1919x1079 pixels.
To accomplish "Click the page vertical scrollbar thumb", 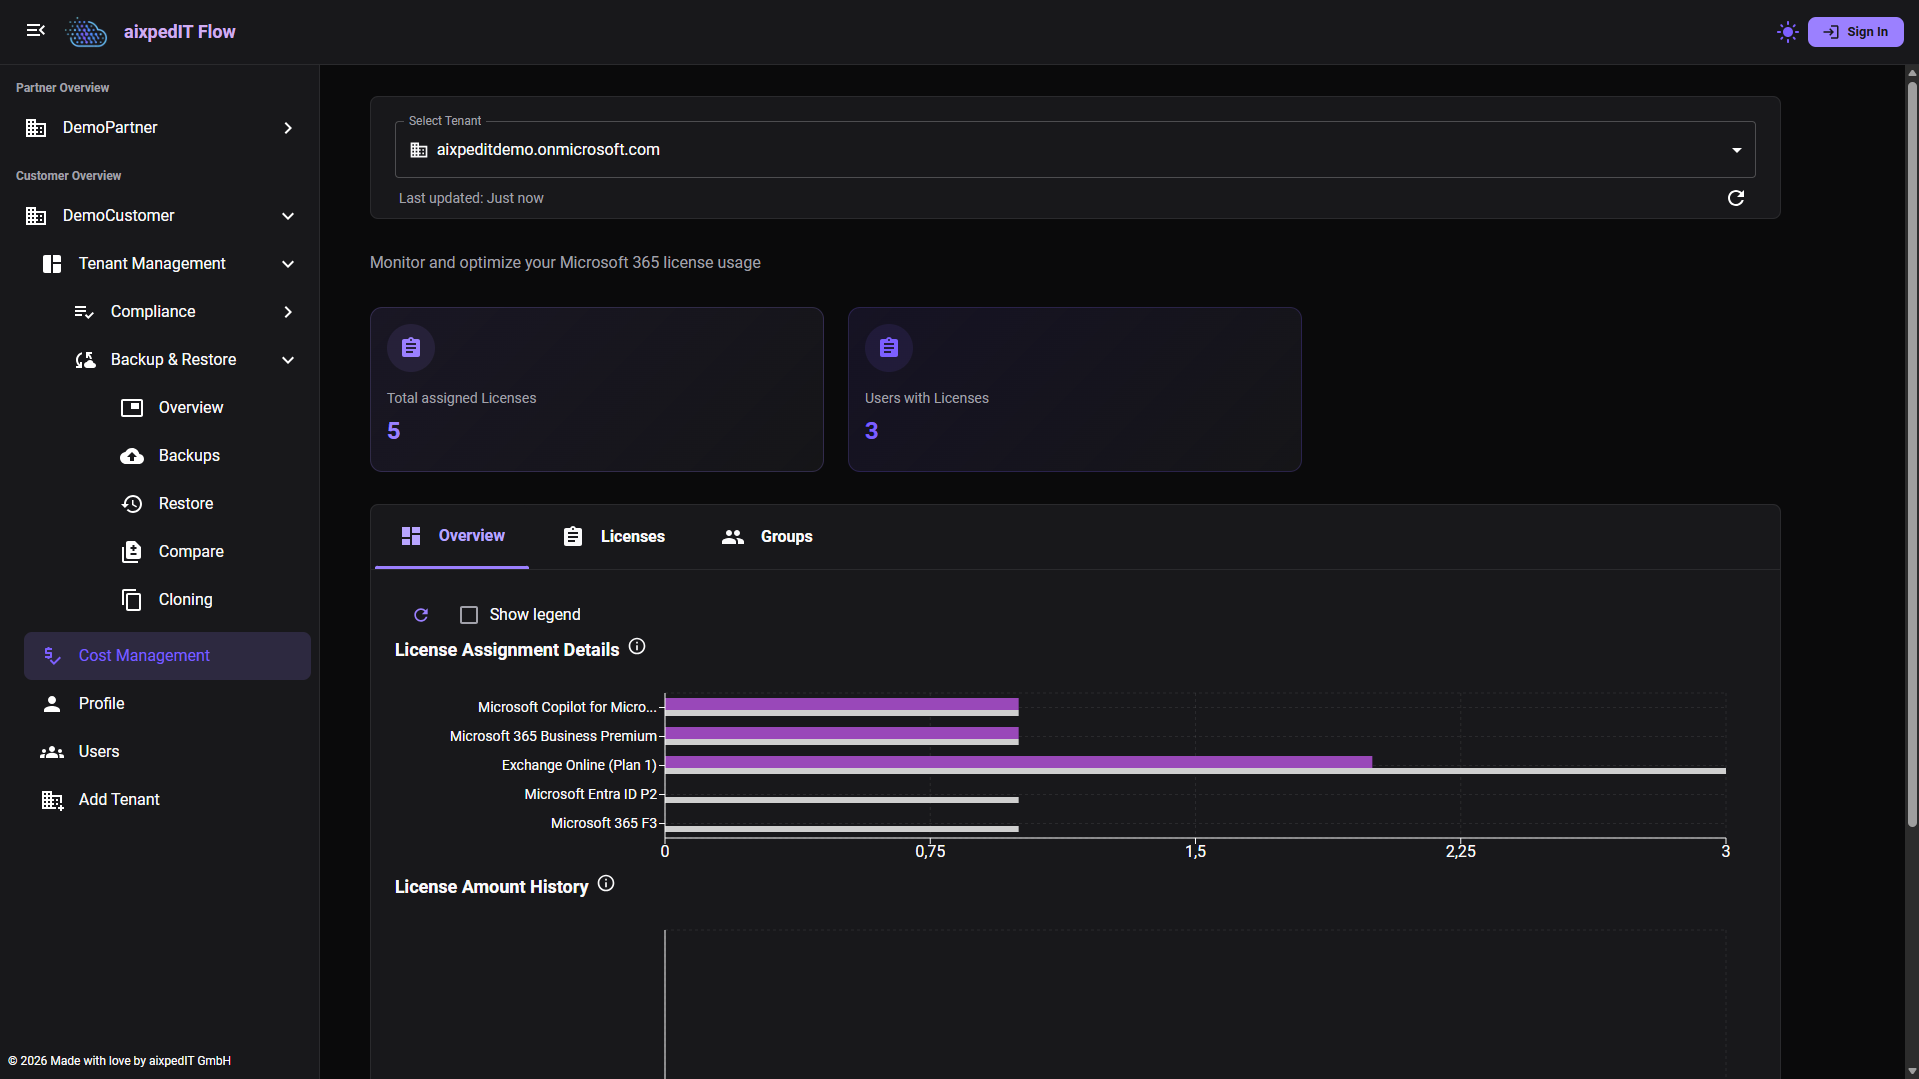I will coord(1912,455).
